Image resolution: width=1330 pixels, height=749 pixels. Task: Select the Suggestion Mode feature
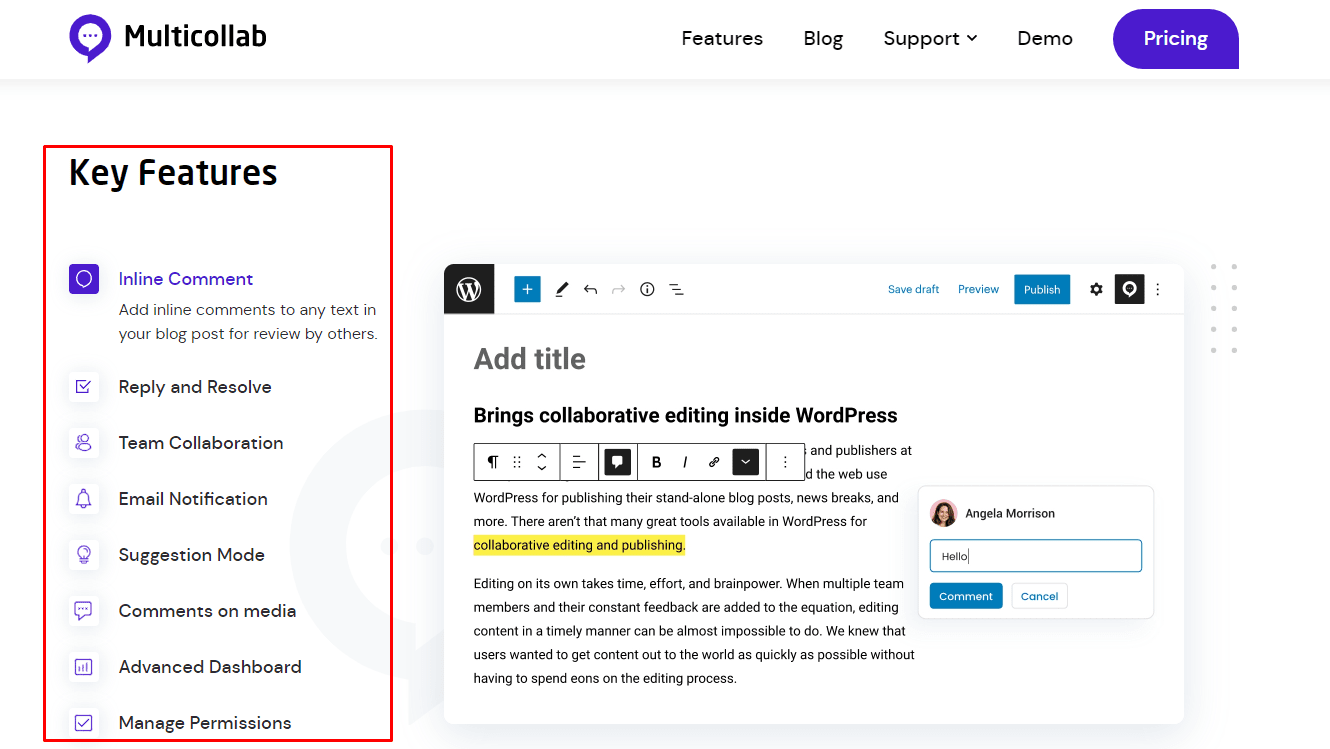192,555
